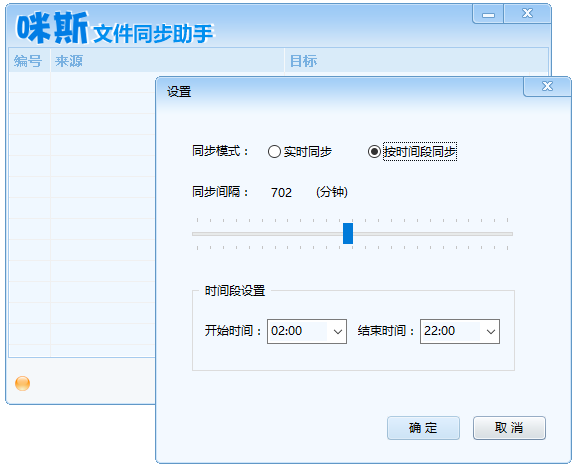The image size is (578, 471).
Task: Select the 按时间段同步 radio option
Action: [x=374, y=151]
